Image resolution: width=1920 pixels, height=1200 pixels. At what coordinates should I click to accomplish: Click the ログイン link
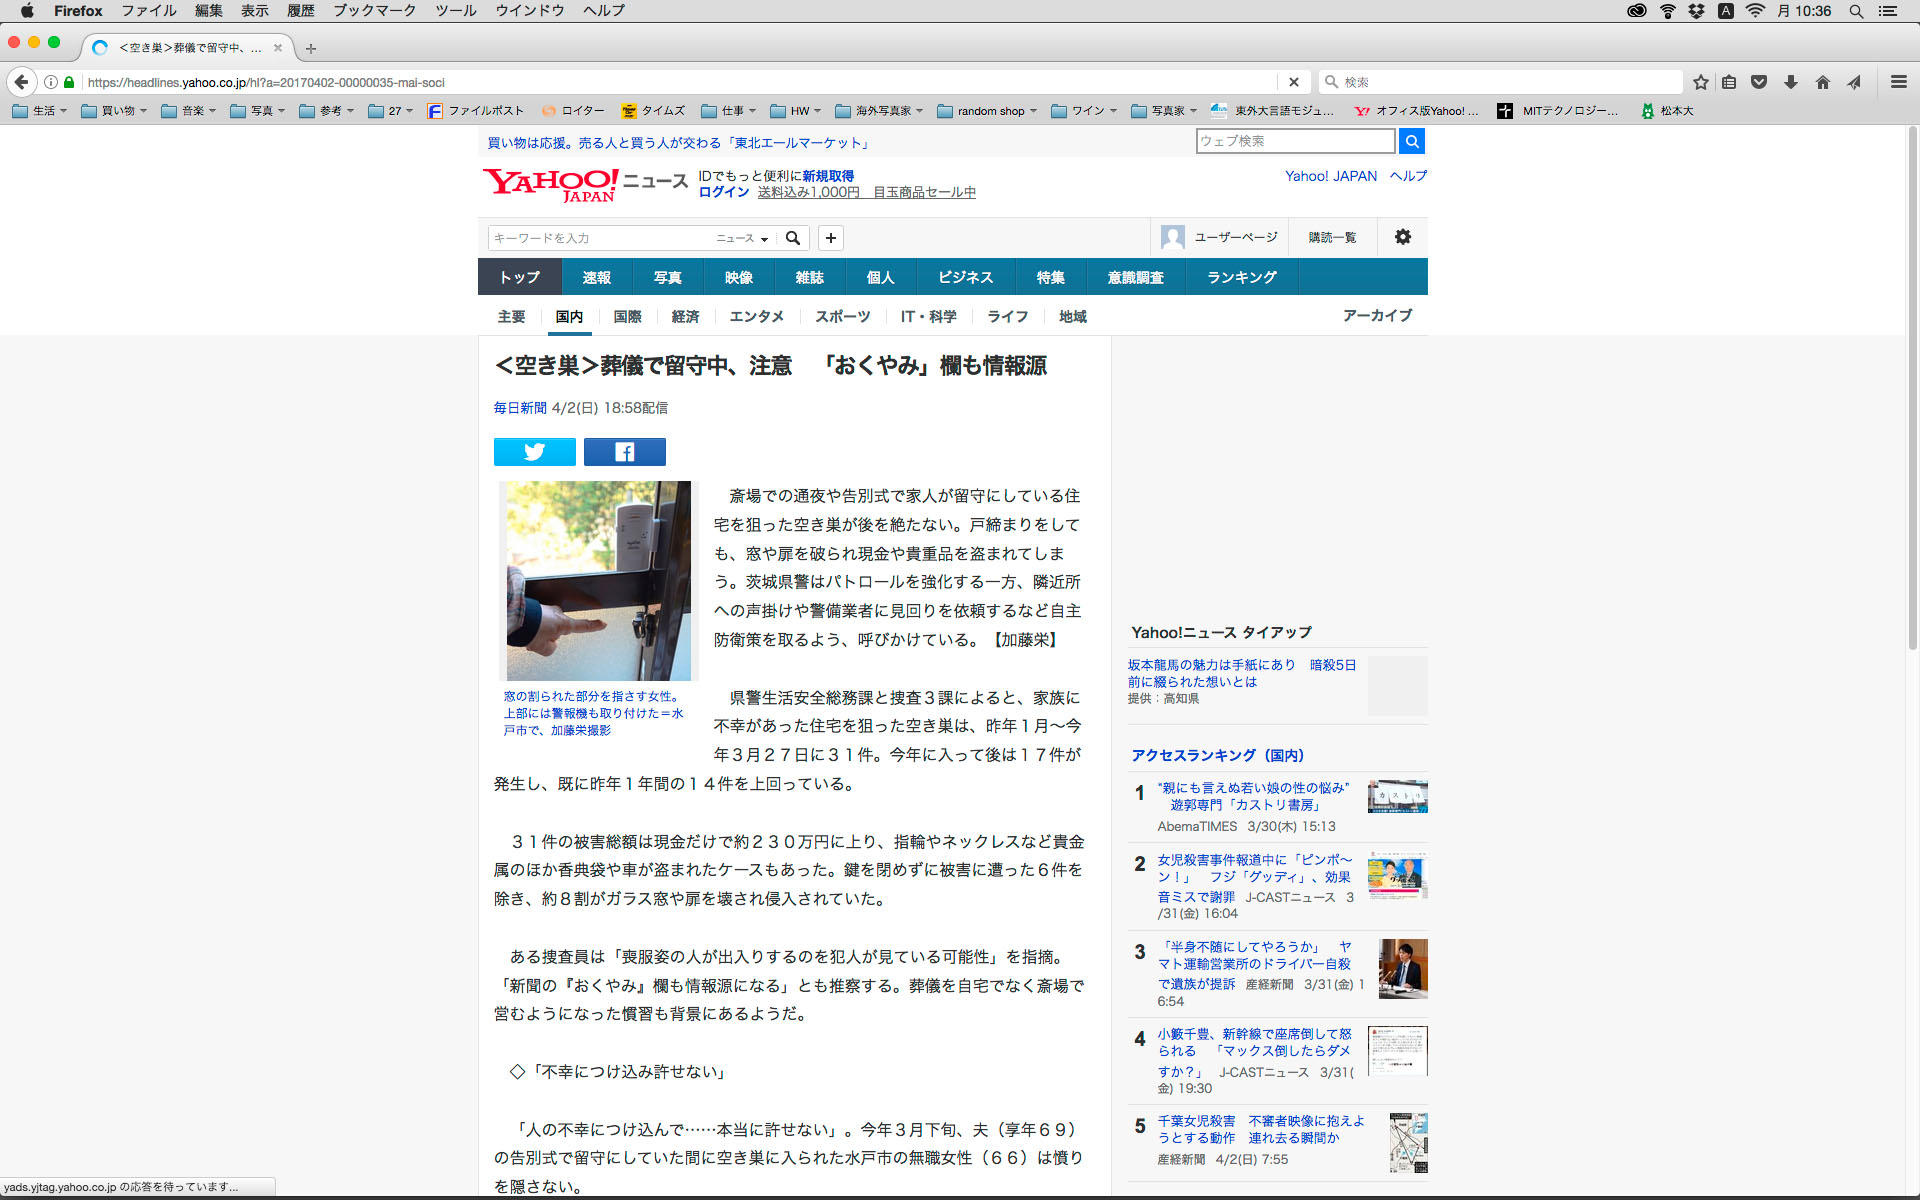[x=723, y=192]
